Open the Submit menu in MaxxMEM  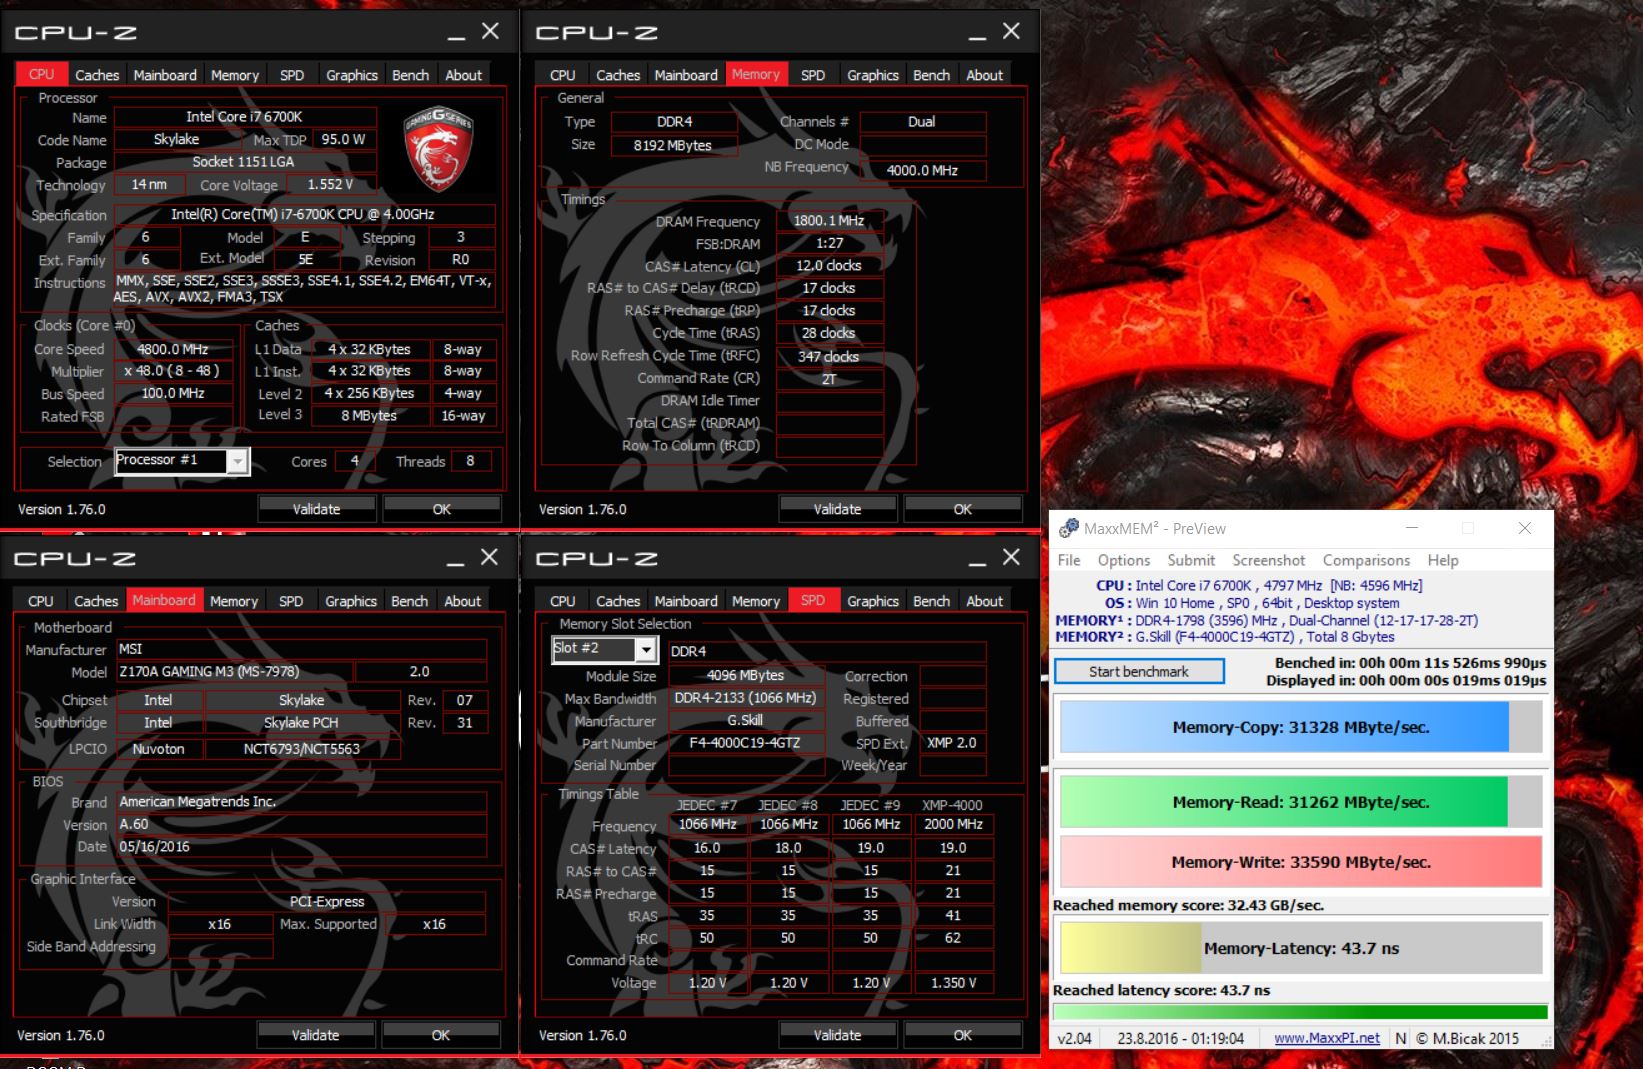tap(1191, 560)
